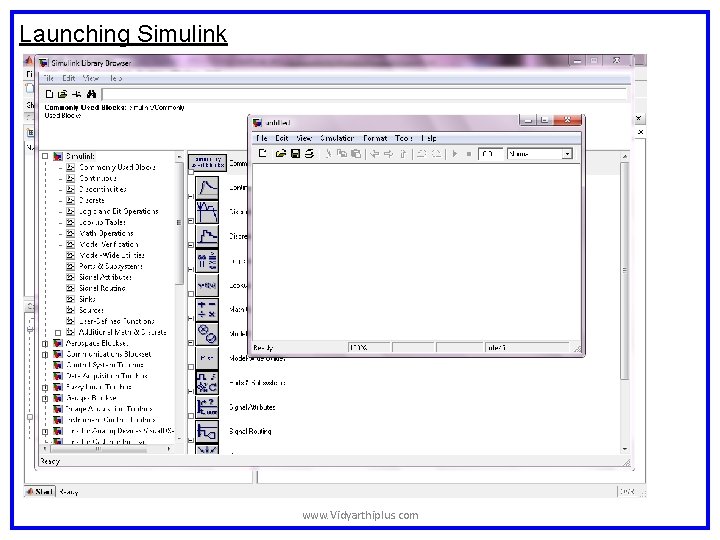The image size is (720, 540).
Task: Open the Commonly Used Blocks library icon
Action: pos(207,162)
